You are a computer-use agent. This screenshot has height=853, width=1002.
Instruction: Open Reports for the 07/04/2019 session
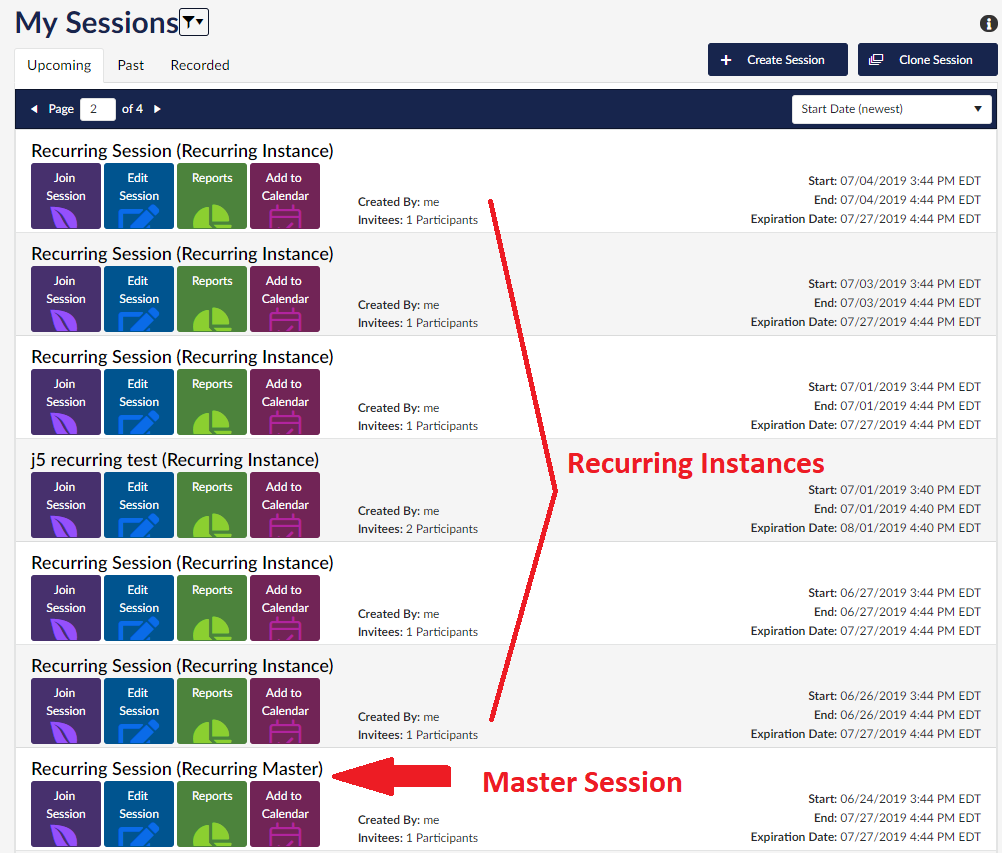pos(212,196)
